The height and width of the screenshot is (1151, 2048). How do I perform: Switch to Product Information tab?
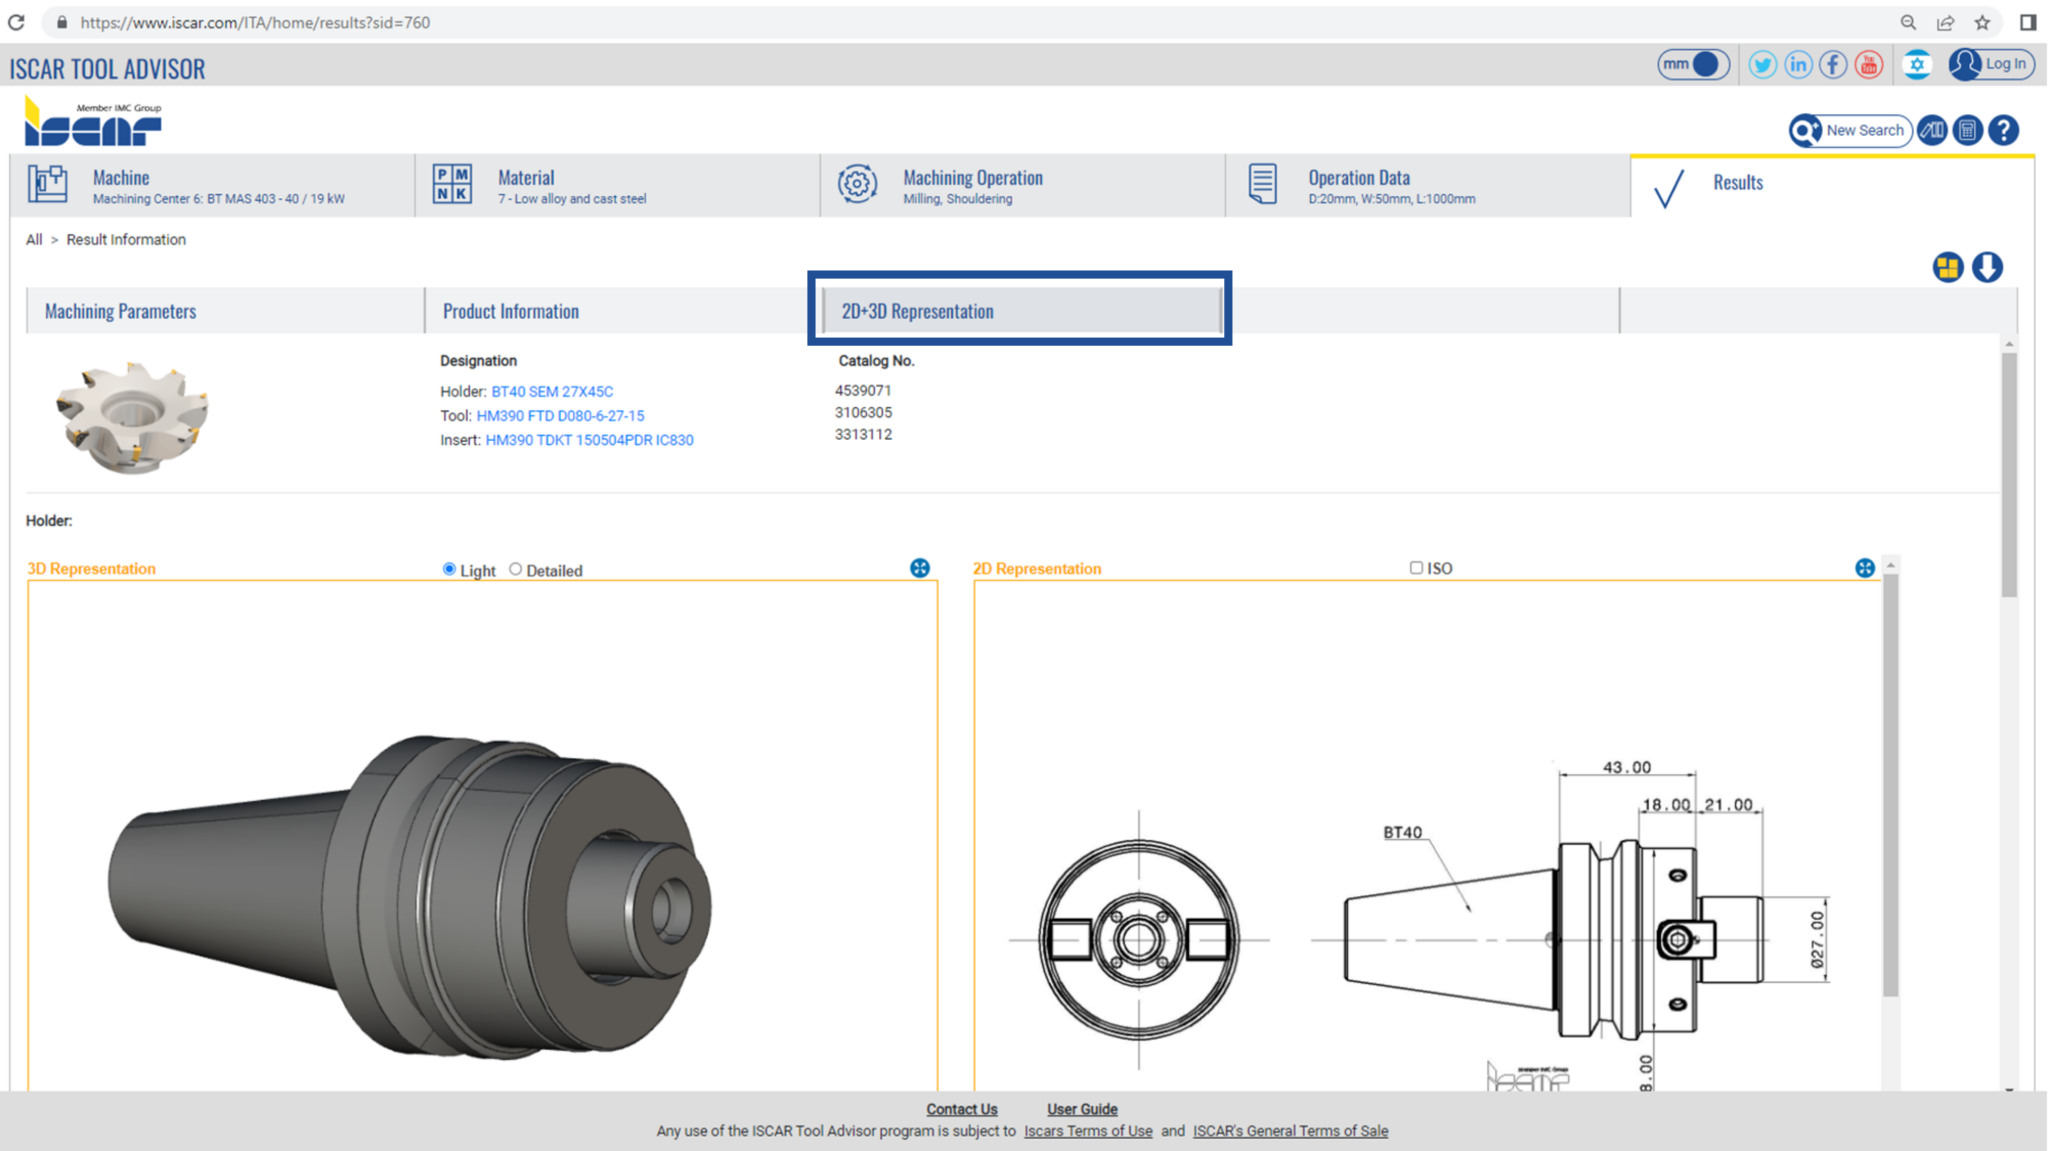click(x=511, y=311)
